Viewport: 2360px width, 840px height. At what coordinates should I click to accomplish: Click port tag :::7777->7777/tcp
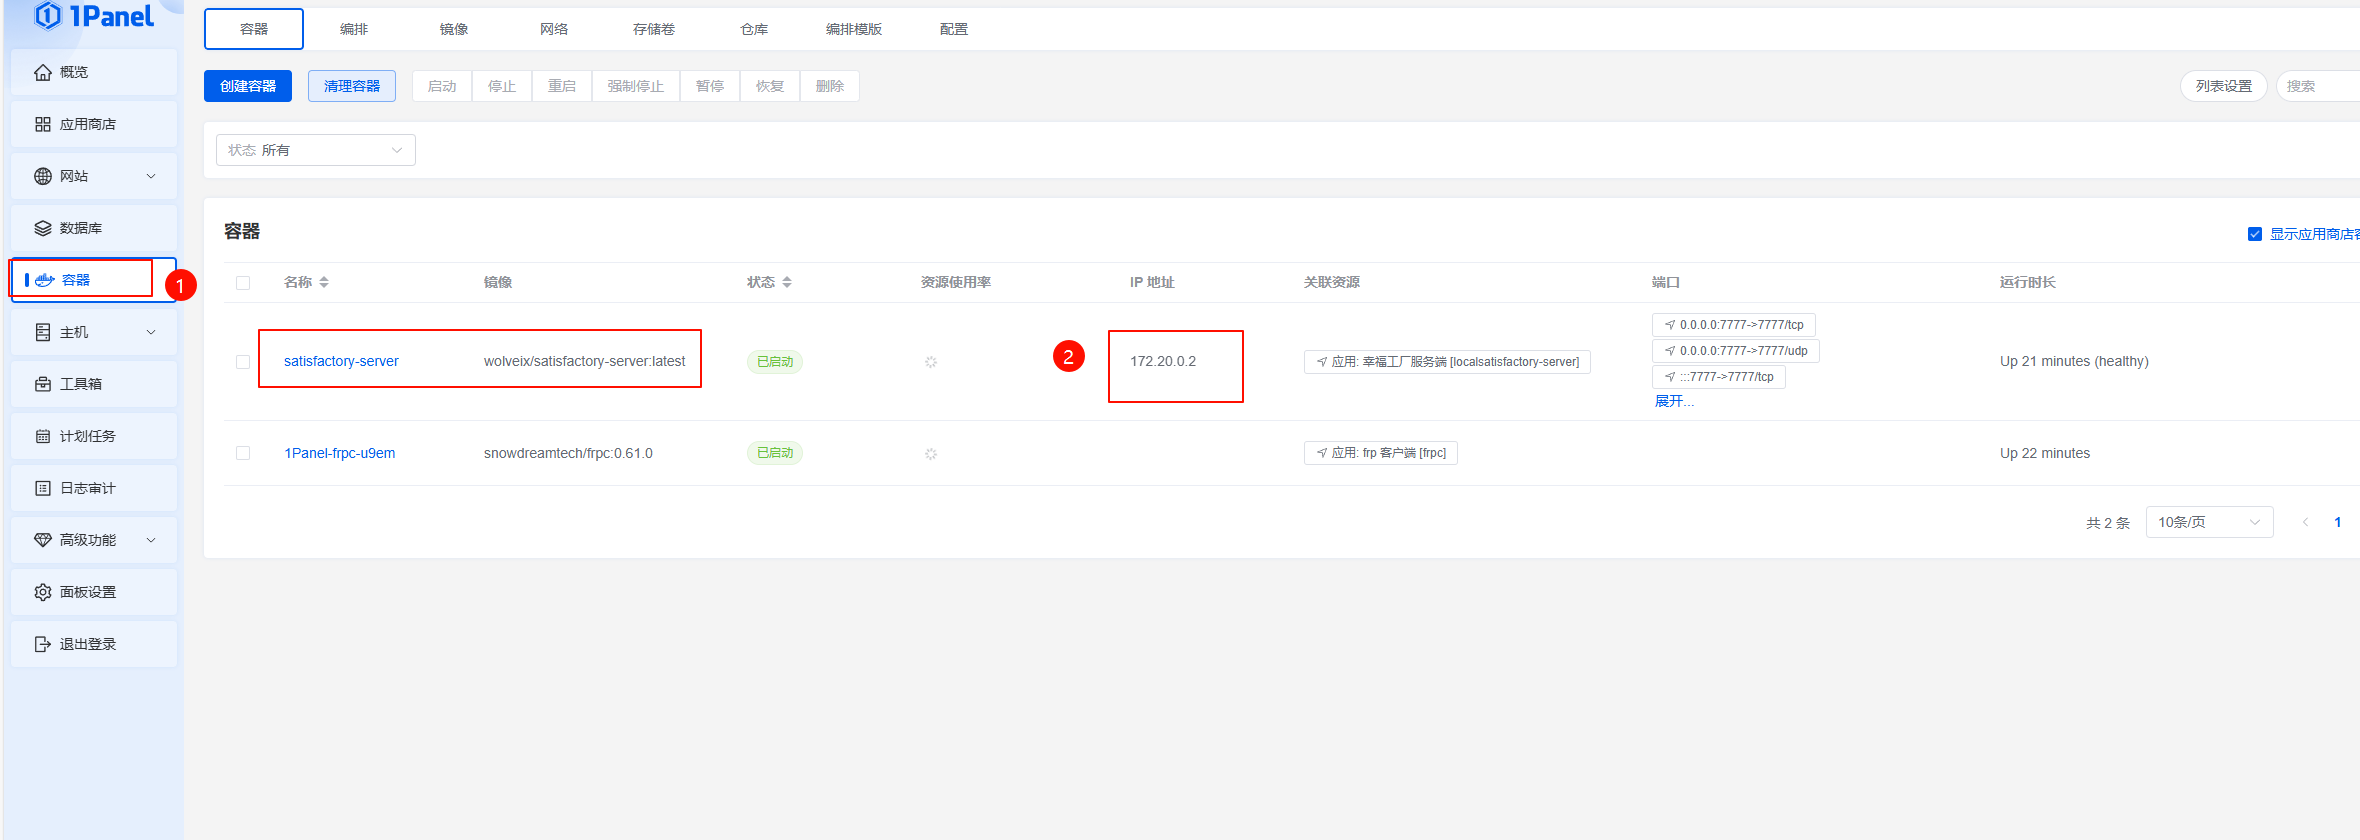[1719, 377]
